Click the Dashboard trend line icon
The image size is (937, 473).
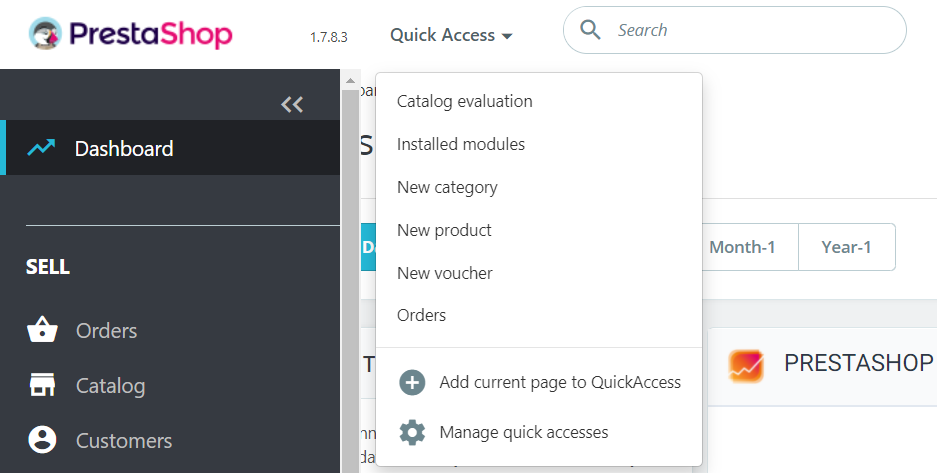click(x=42, y=148)
